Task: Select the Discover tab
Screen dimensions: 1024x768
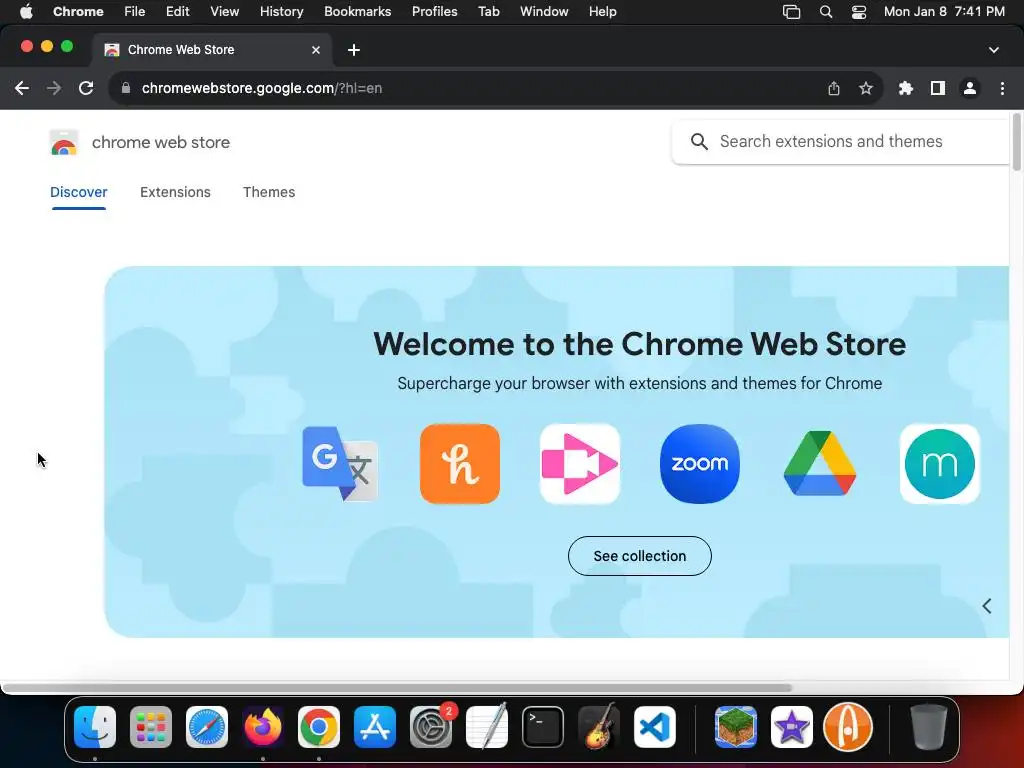Action: coord(78,192)
